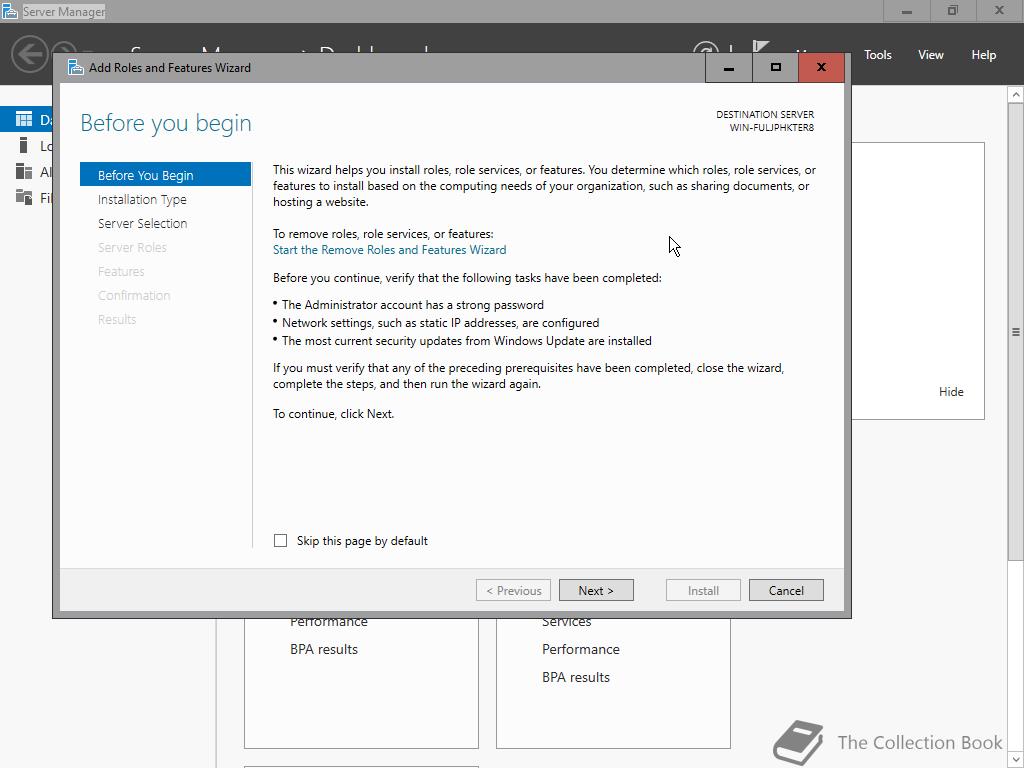Go to the Installation Type step

pos(142,199)
